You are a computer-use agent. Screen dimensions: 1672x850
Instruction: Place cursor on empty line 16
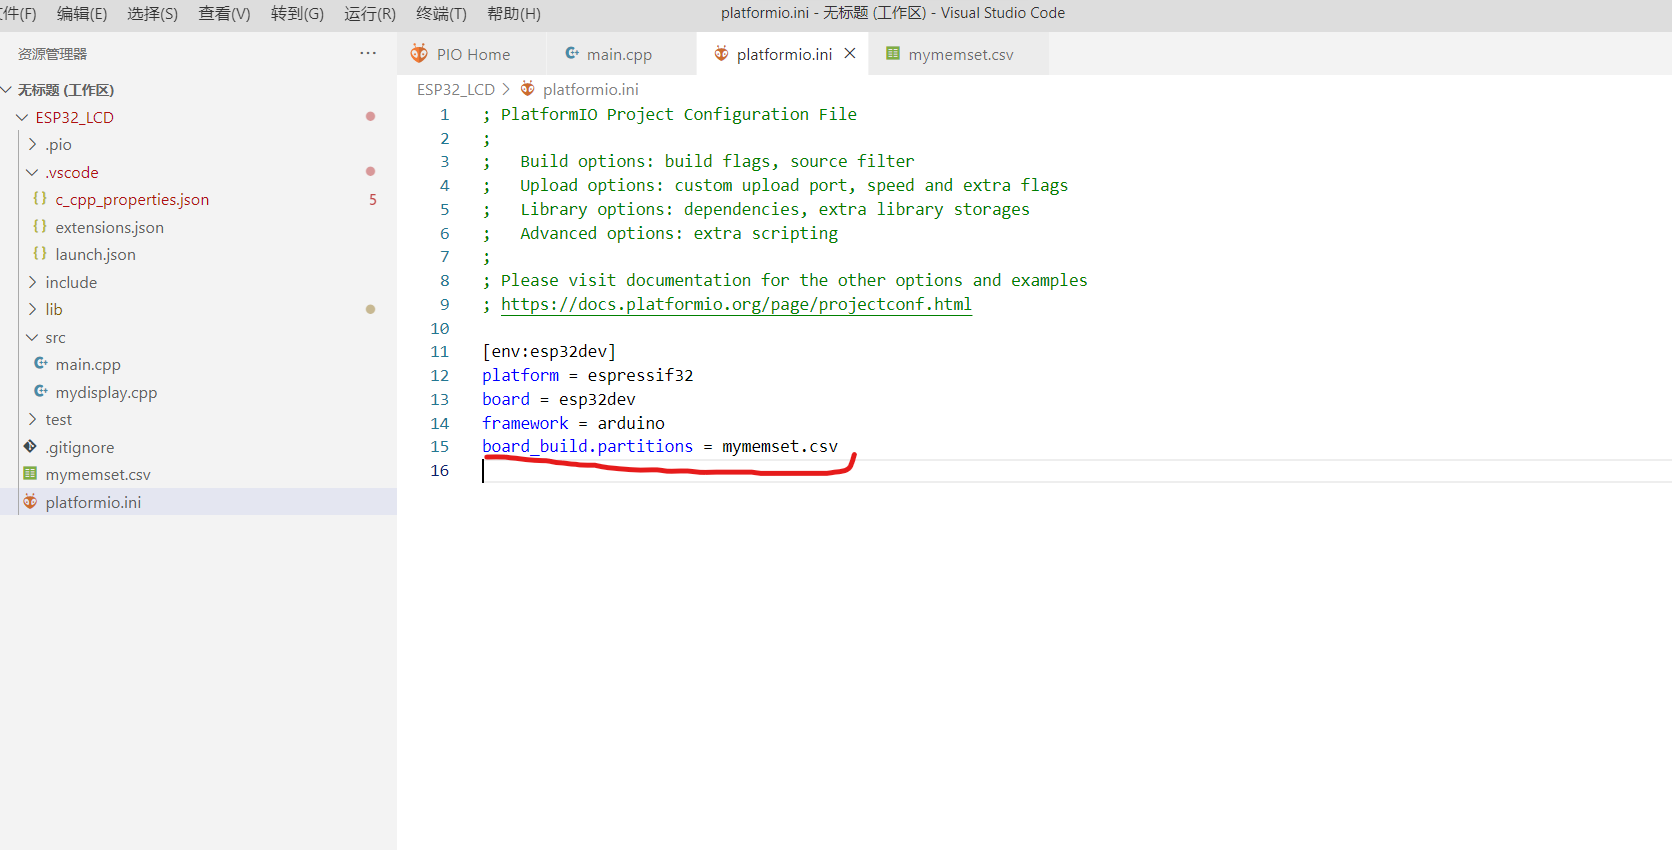[1075, 470]
